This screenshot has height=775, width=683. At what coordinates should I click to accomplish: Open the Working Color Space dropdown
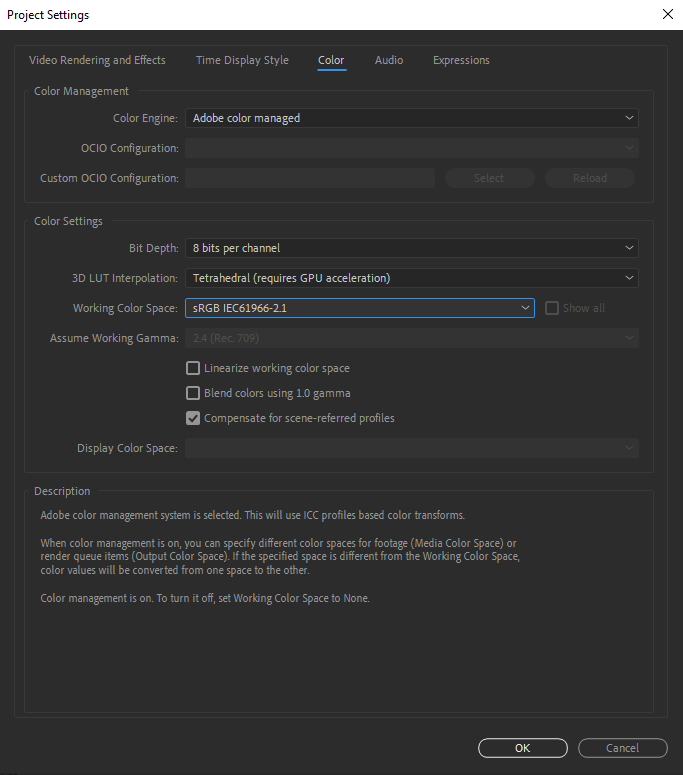tap(360, 308)
